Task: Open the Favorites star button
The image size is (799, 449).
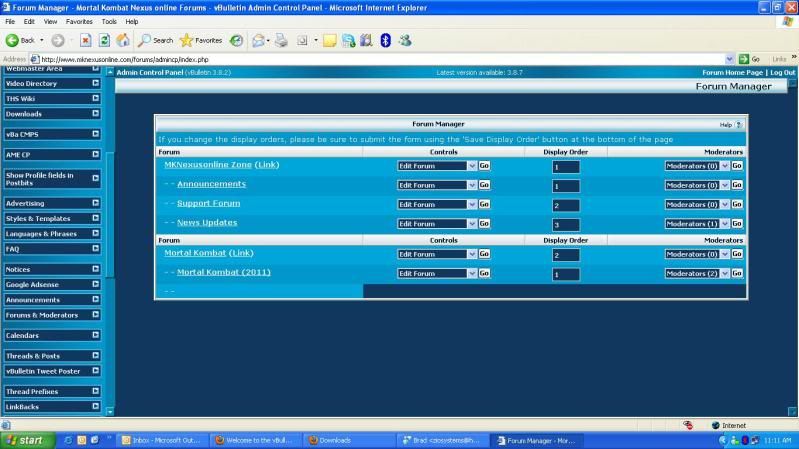Action: (201, 40)
